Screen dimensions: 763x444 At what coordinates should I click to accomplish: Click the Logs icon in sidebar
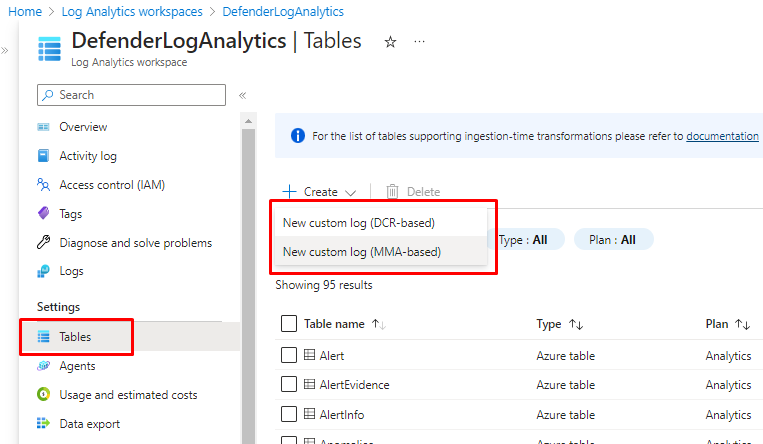(x=43, y=271)
